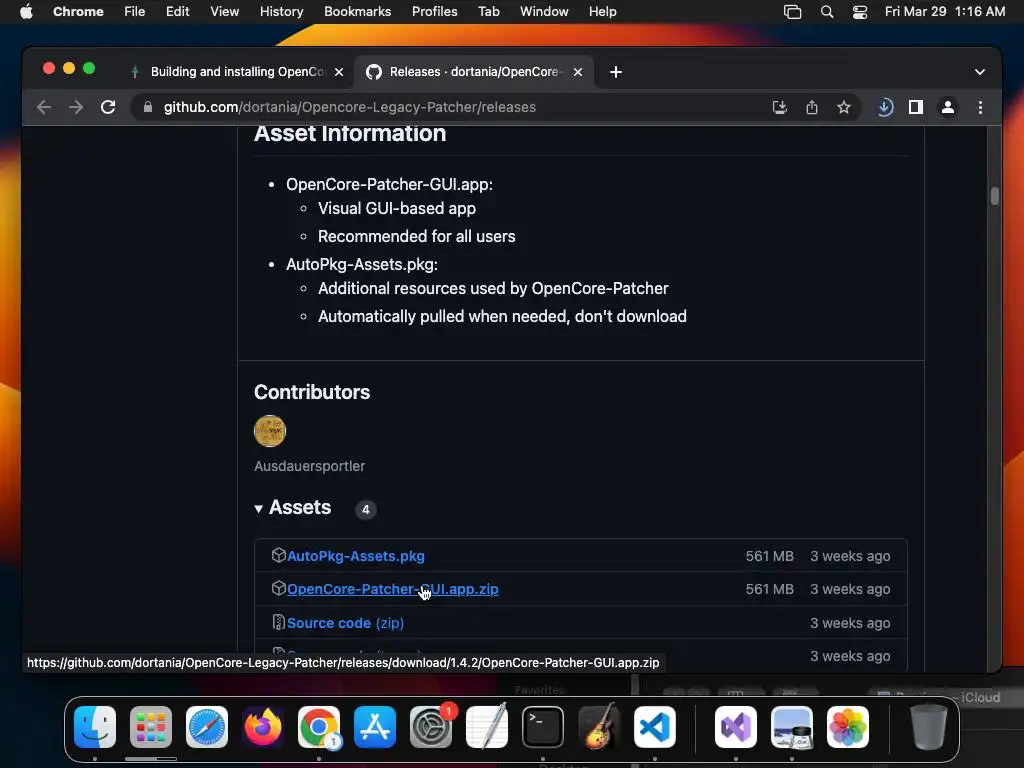Click the page vertical scrollbar thumb
Image resolution: width=1024 pixels, height=768 pixels.
pyautogui.click(x=995, y=196)
